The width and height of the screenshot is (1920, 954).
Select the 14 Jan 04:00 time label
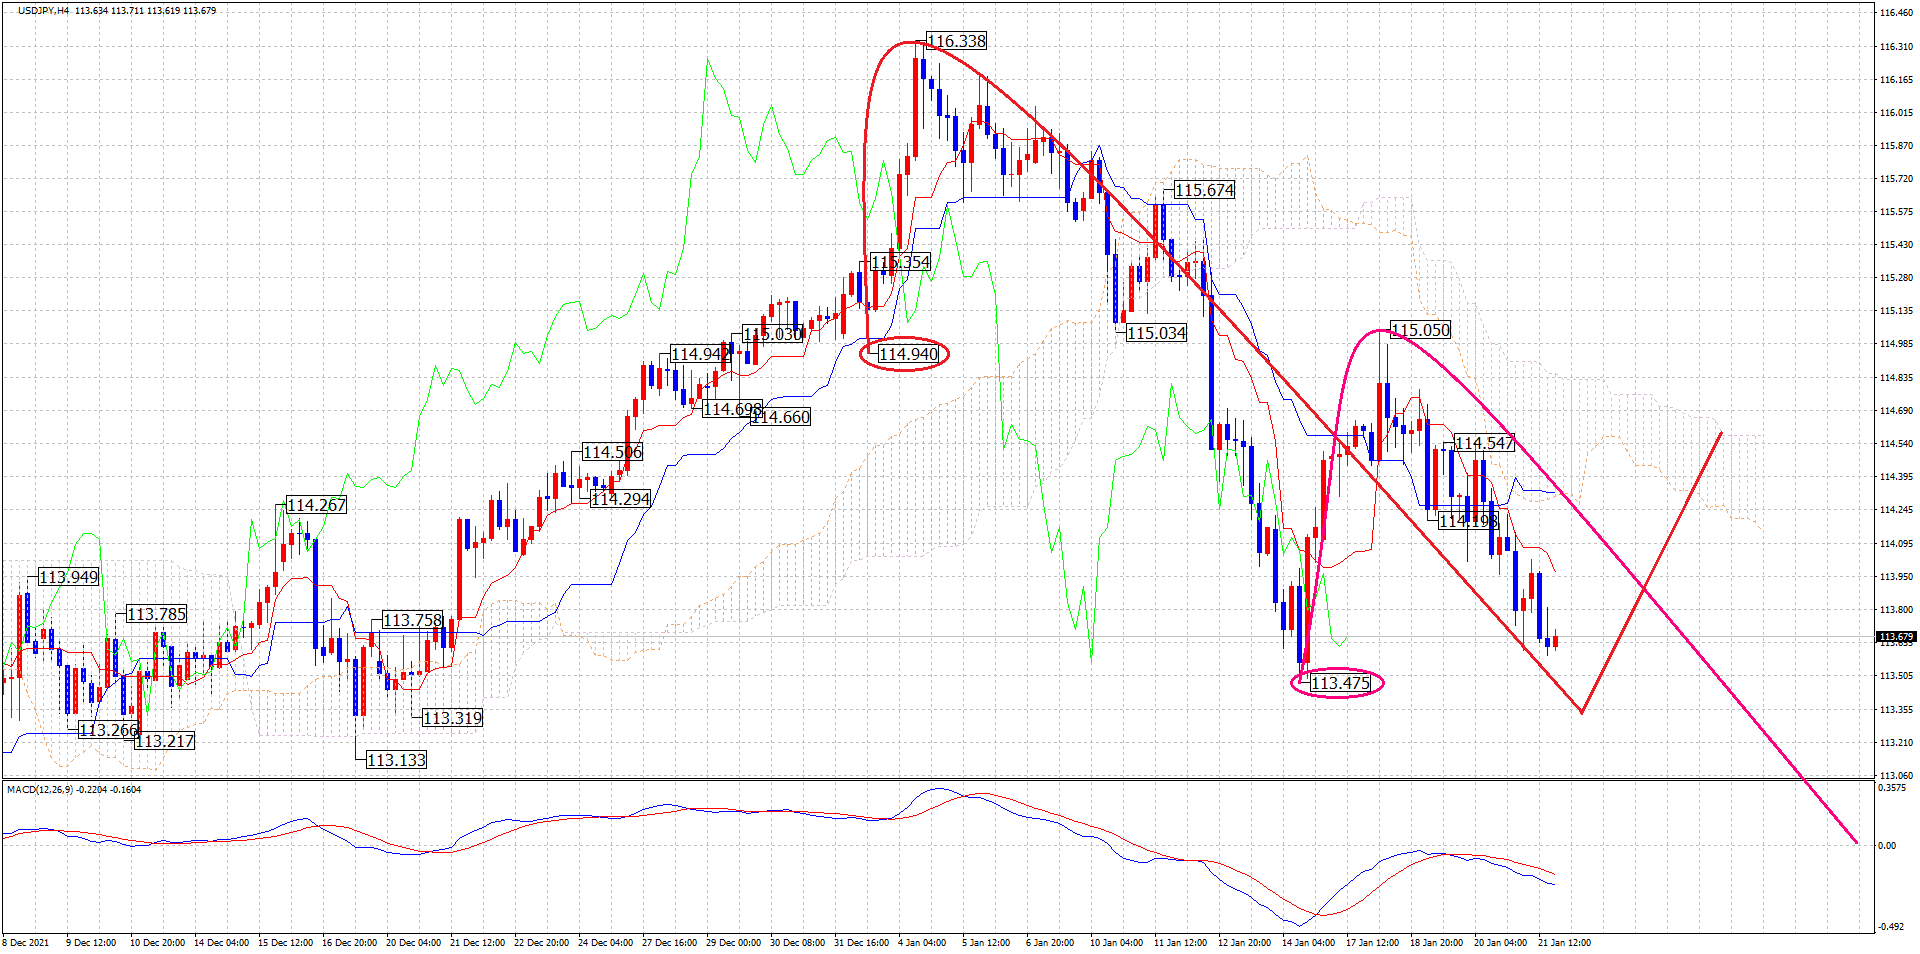1308,943
